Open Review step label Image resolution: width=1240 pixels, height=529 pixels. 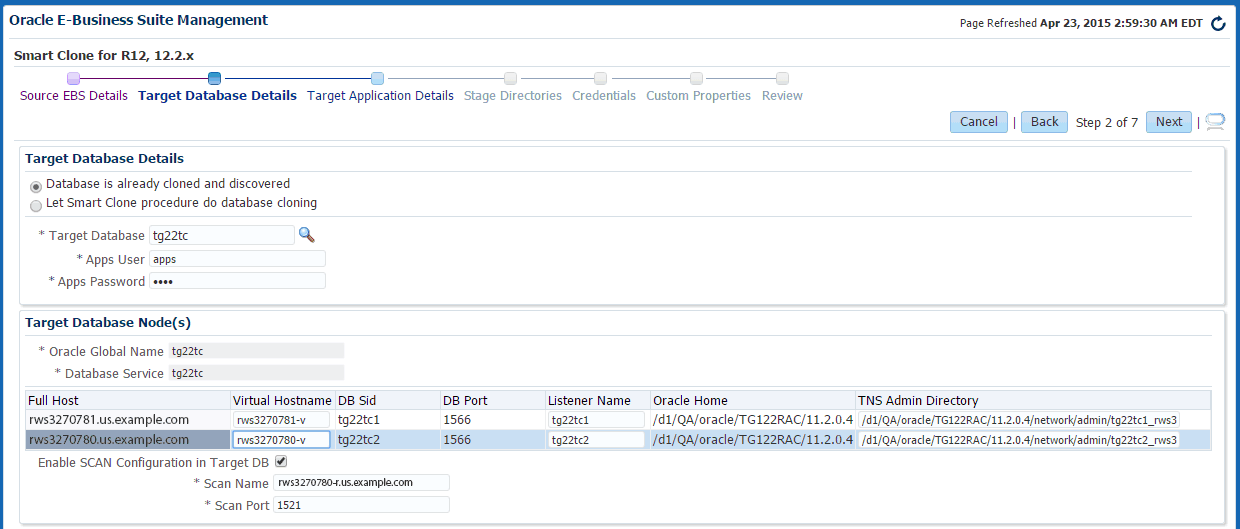coord(782,96)
